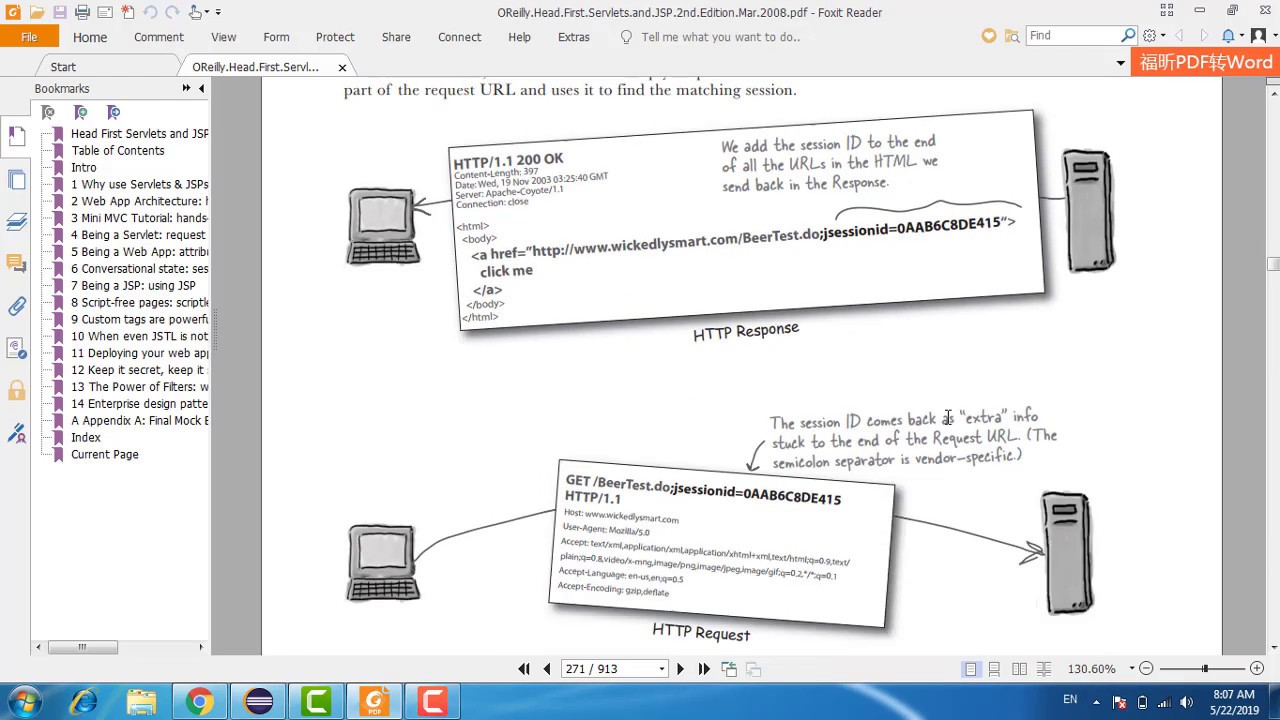Go to the next page

click(681, 669)
